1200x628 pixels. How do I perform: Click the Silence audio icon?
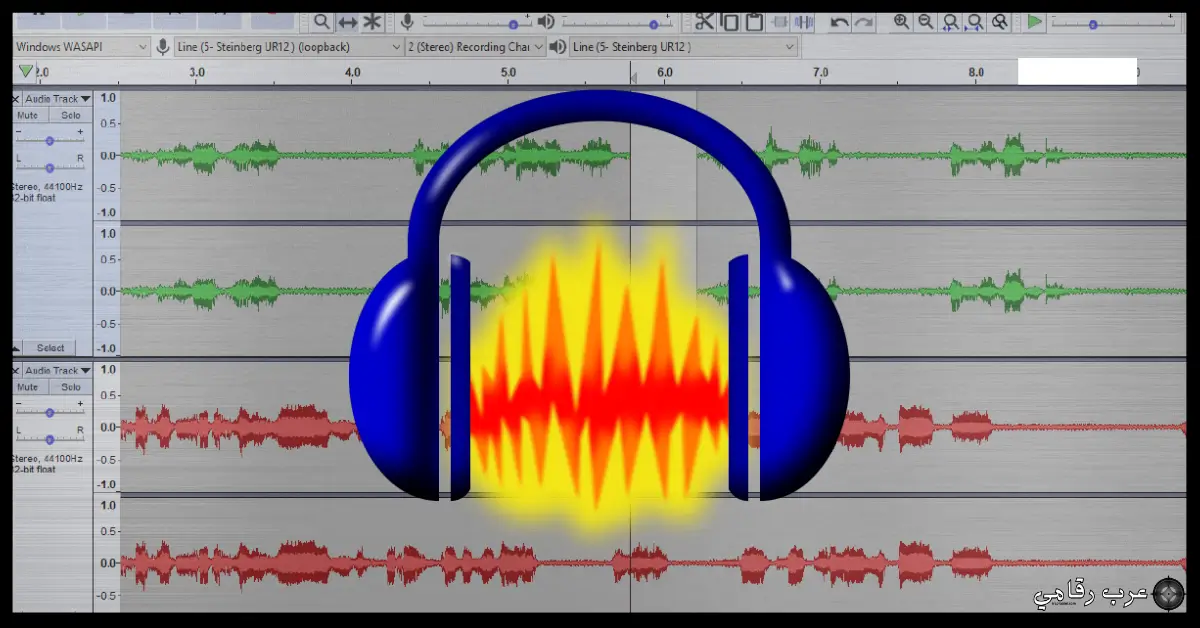click(806, 21)
